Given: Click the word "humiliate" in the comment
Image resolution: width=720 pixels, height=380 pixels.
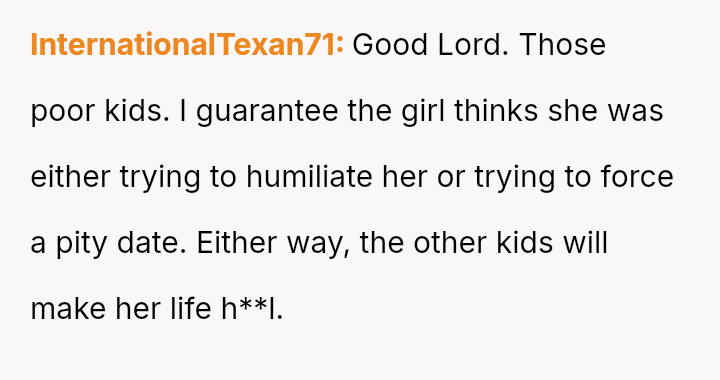Looking at the screenshot, I should point(309,177).
